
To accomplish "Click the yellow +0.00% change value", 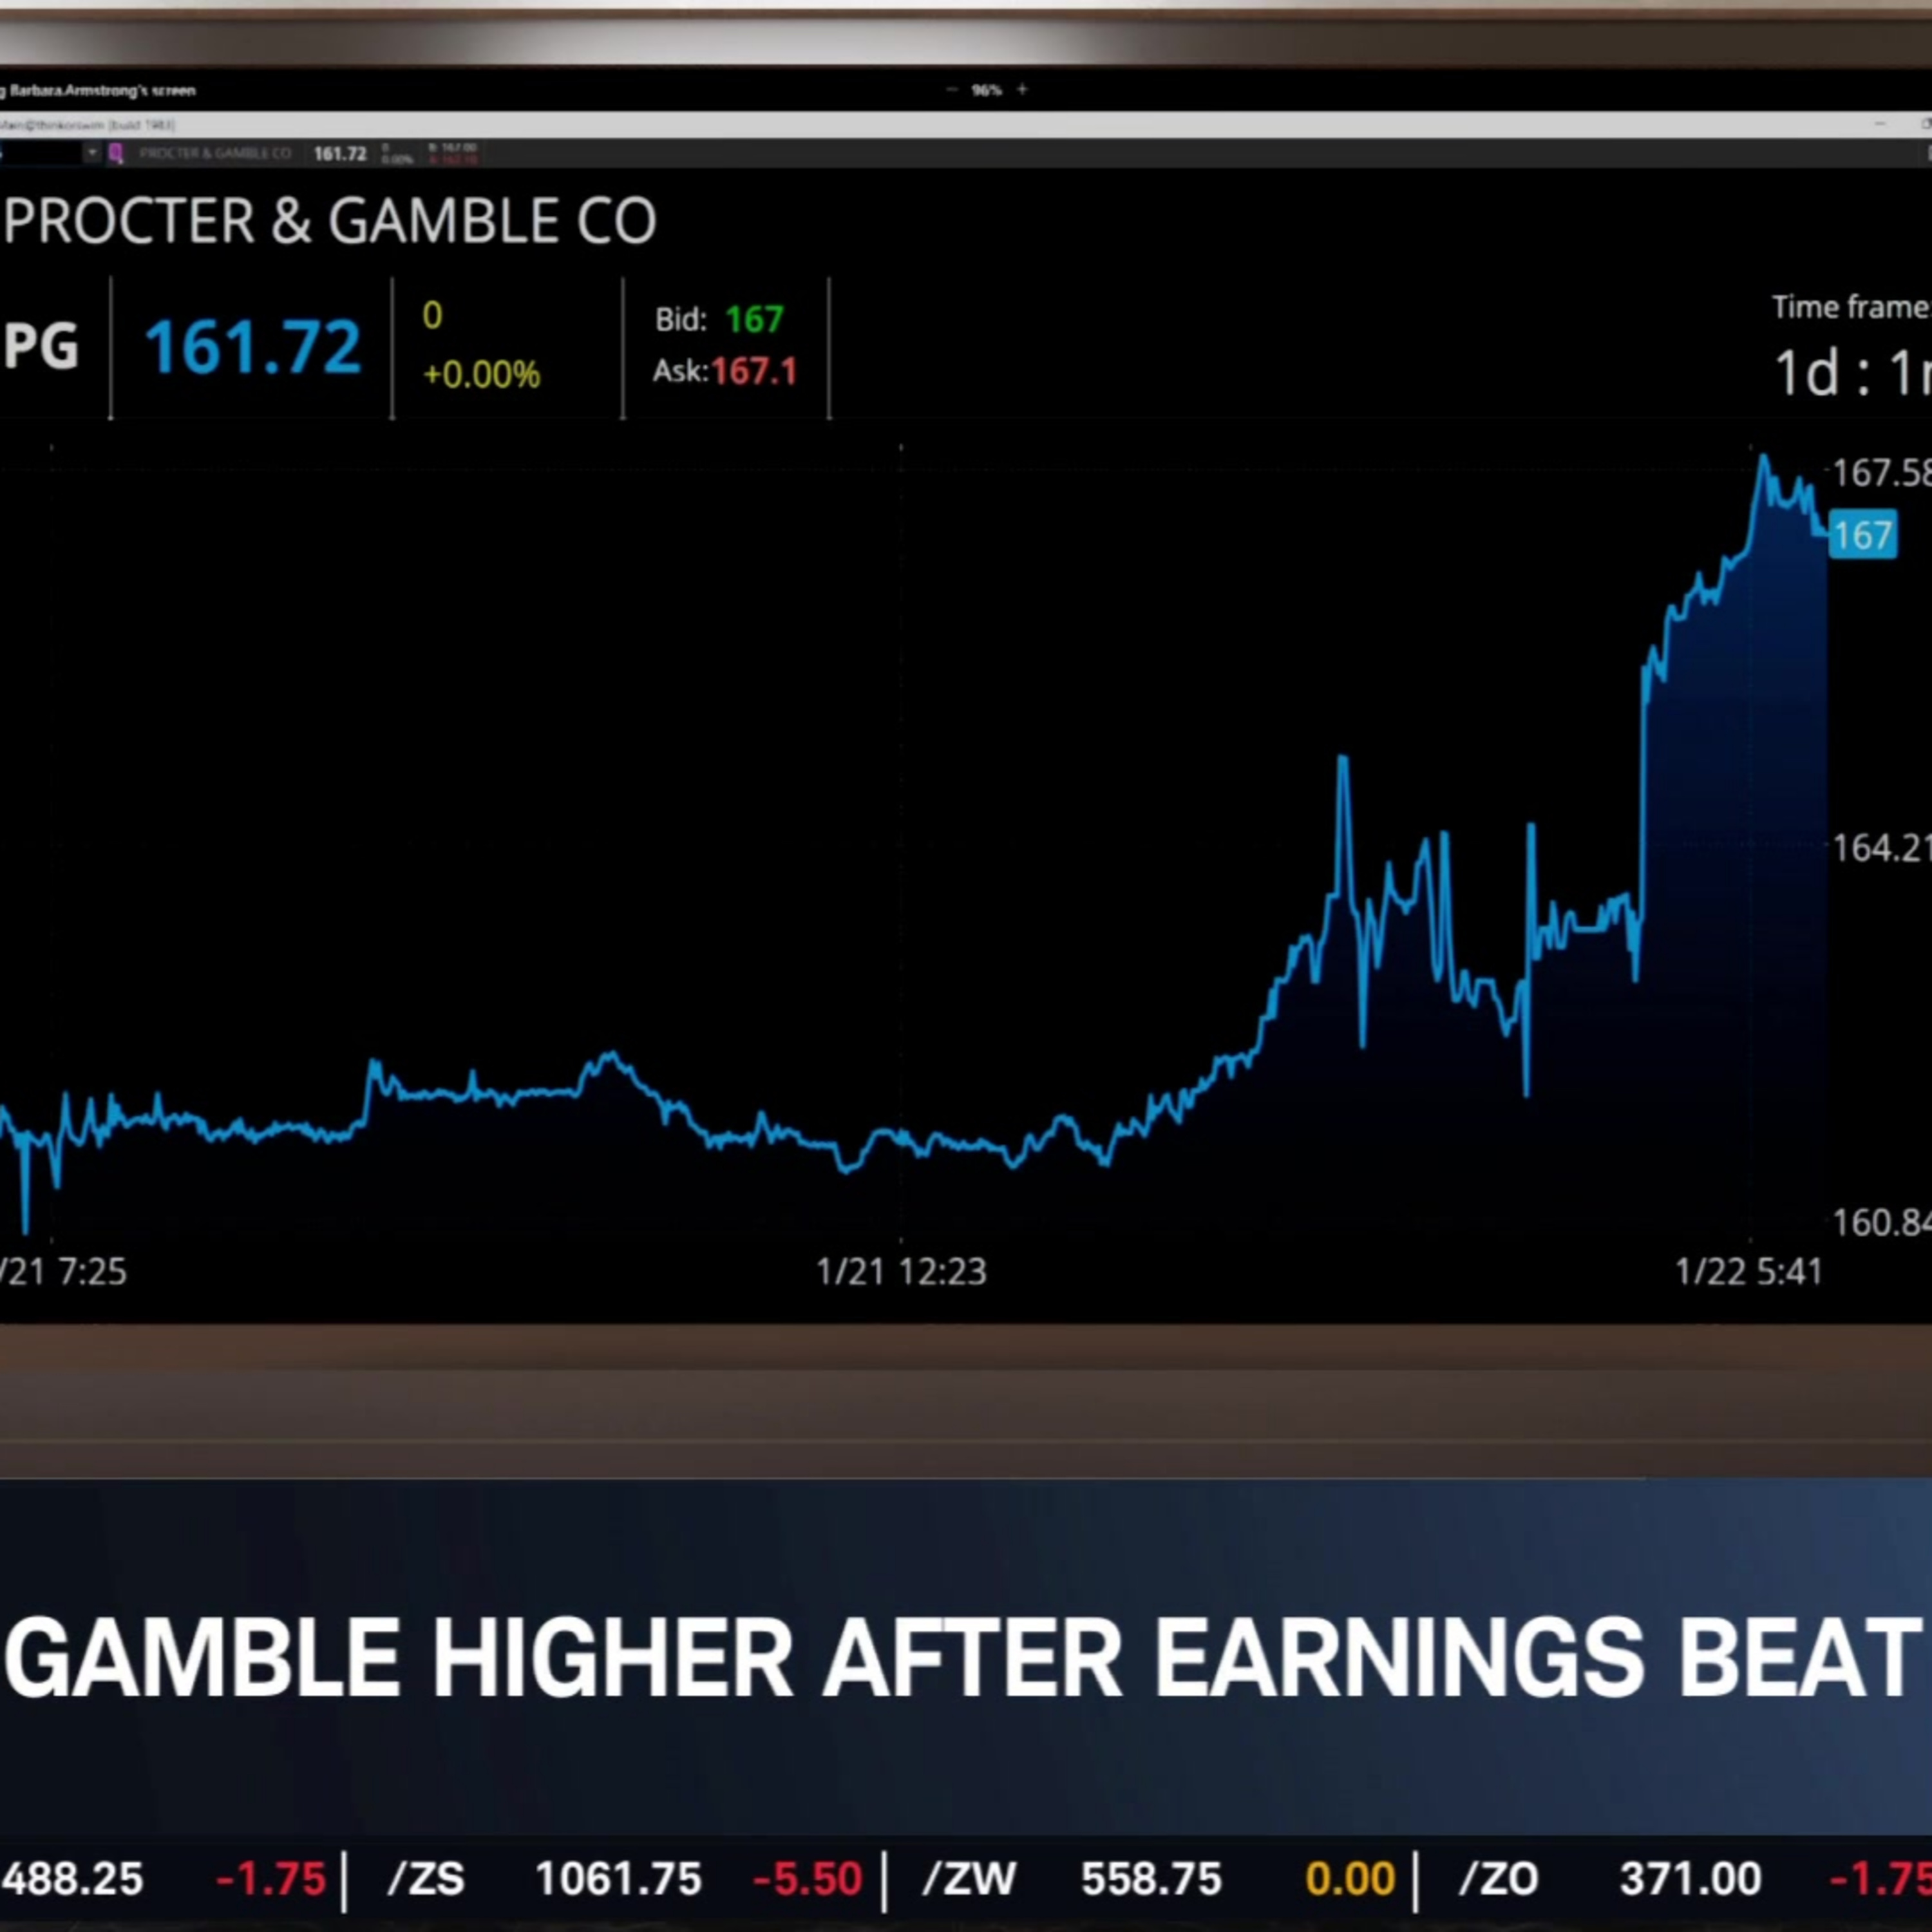I will [x=481, y=374].
